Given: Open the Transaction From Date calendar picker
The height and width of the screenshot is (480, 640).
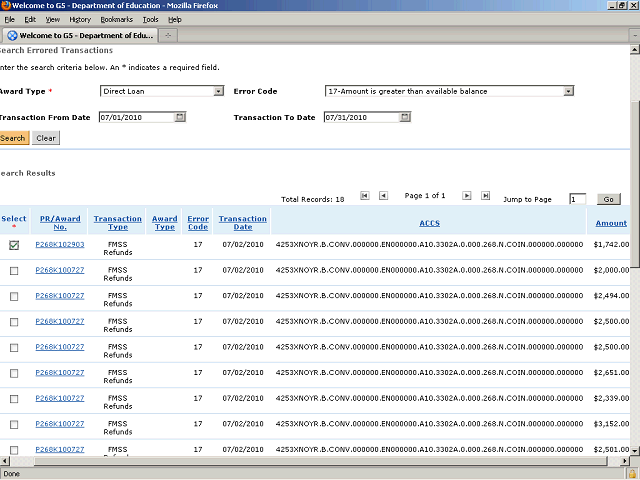Looking at the screenshot, I should click(x=180, y=117).
